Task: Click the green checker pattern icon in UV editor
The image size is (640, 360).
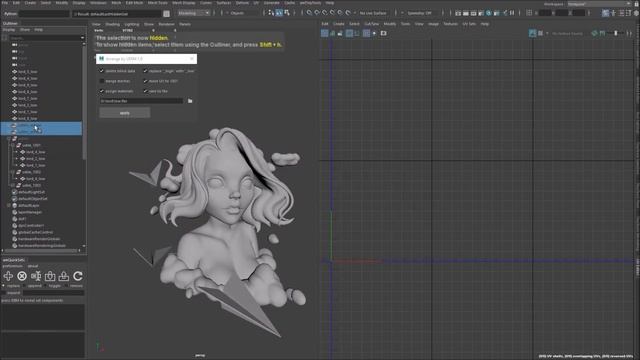Action: click(594, 33)
